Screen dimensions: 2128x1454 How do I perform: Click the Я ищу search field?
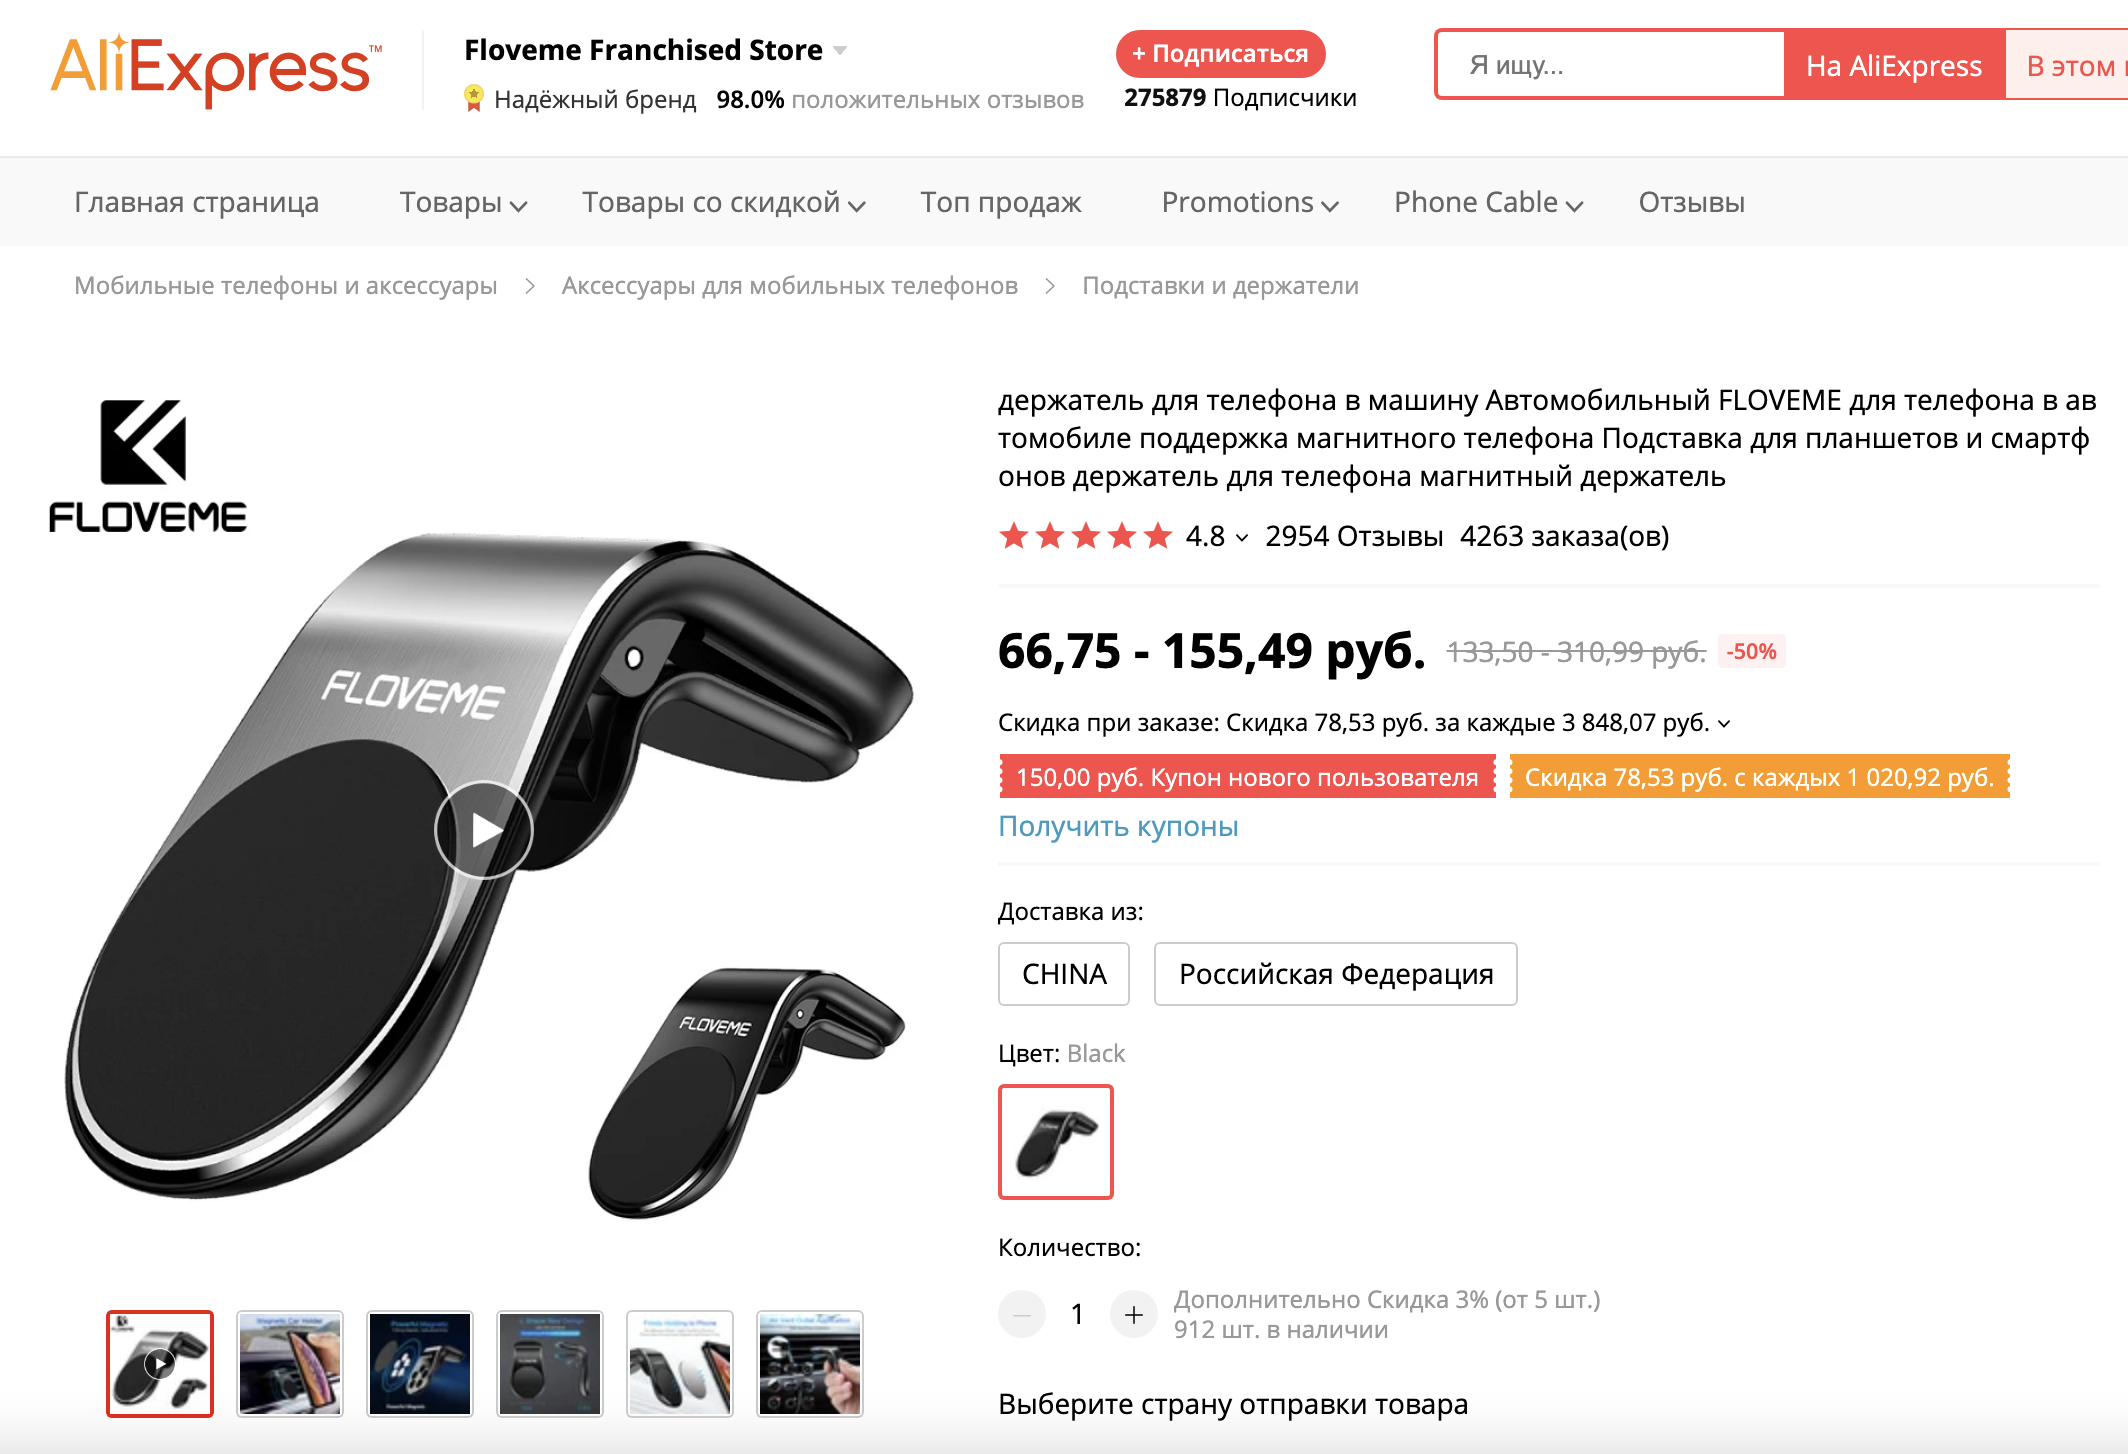pyautogui.click(x=1610, y=65)
